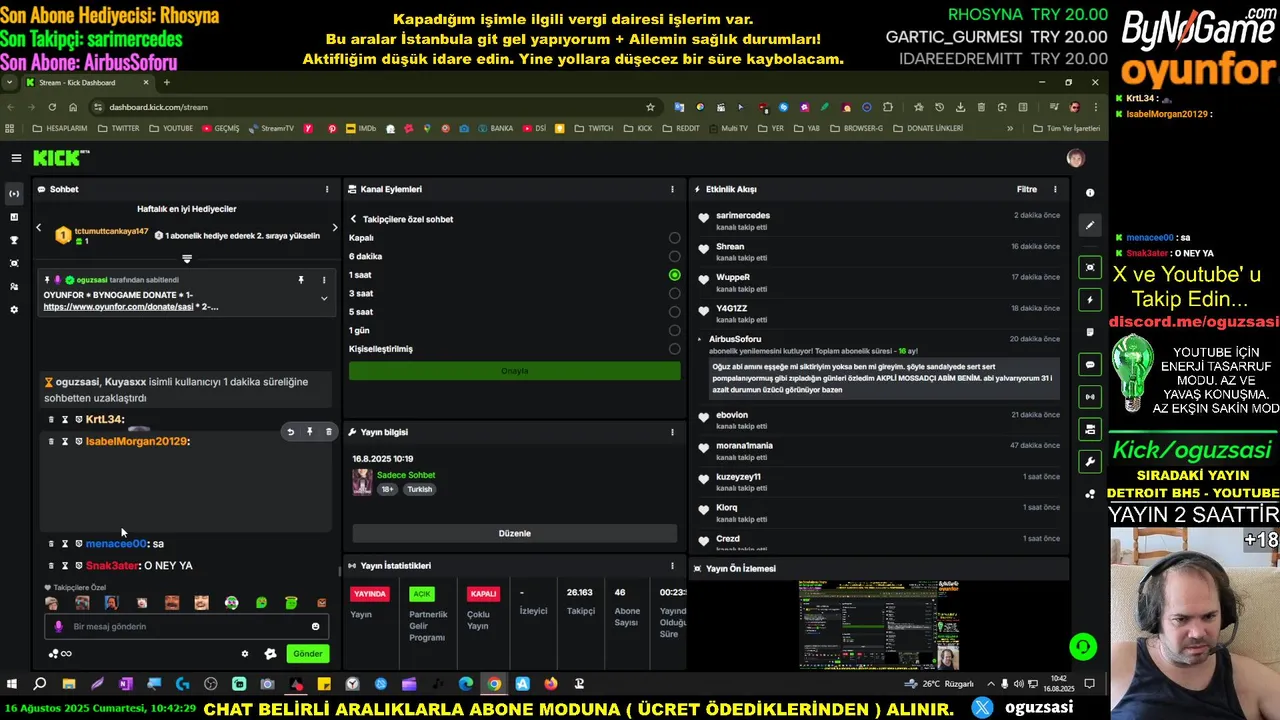The width and height of the screenshot is (1280, 720).
Task: Open the KICK bookmark folder
Action: (x=637, y=128)
